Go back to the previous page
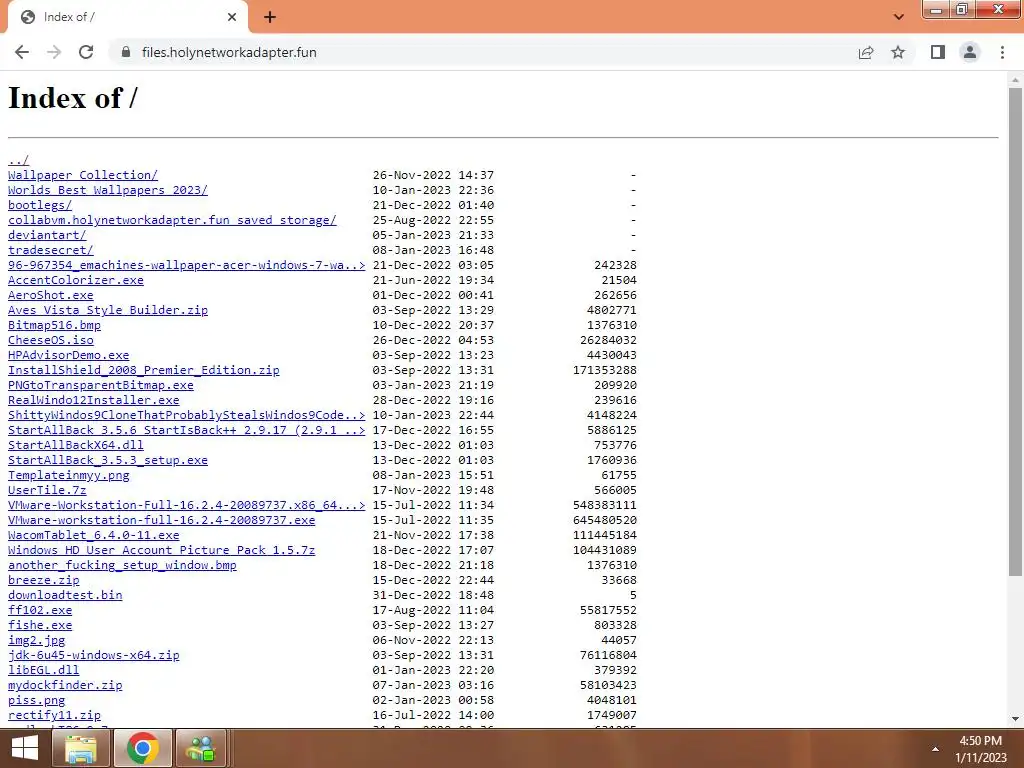The width and height of the screenshot is (1024, 768). pyautogui.click(x=22, y=52)
